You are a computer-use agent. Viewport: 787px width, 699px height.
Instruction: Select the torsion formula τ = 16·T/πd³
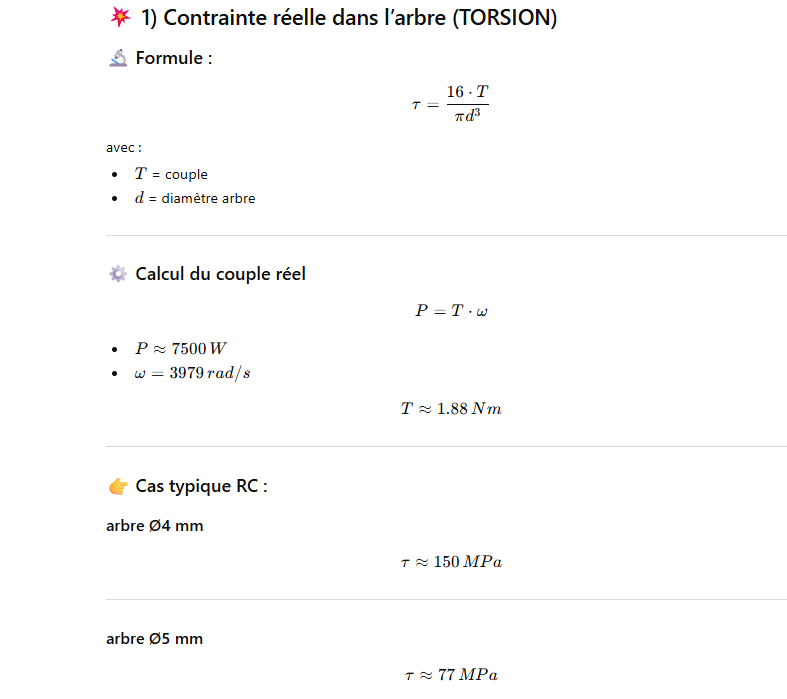450,106
